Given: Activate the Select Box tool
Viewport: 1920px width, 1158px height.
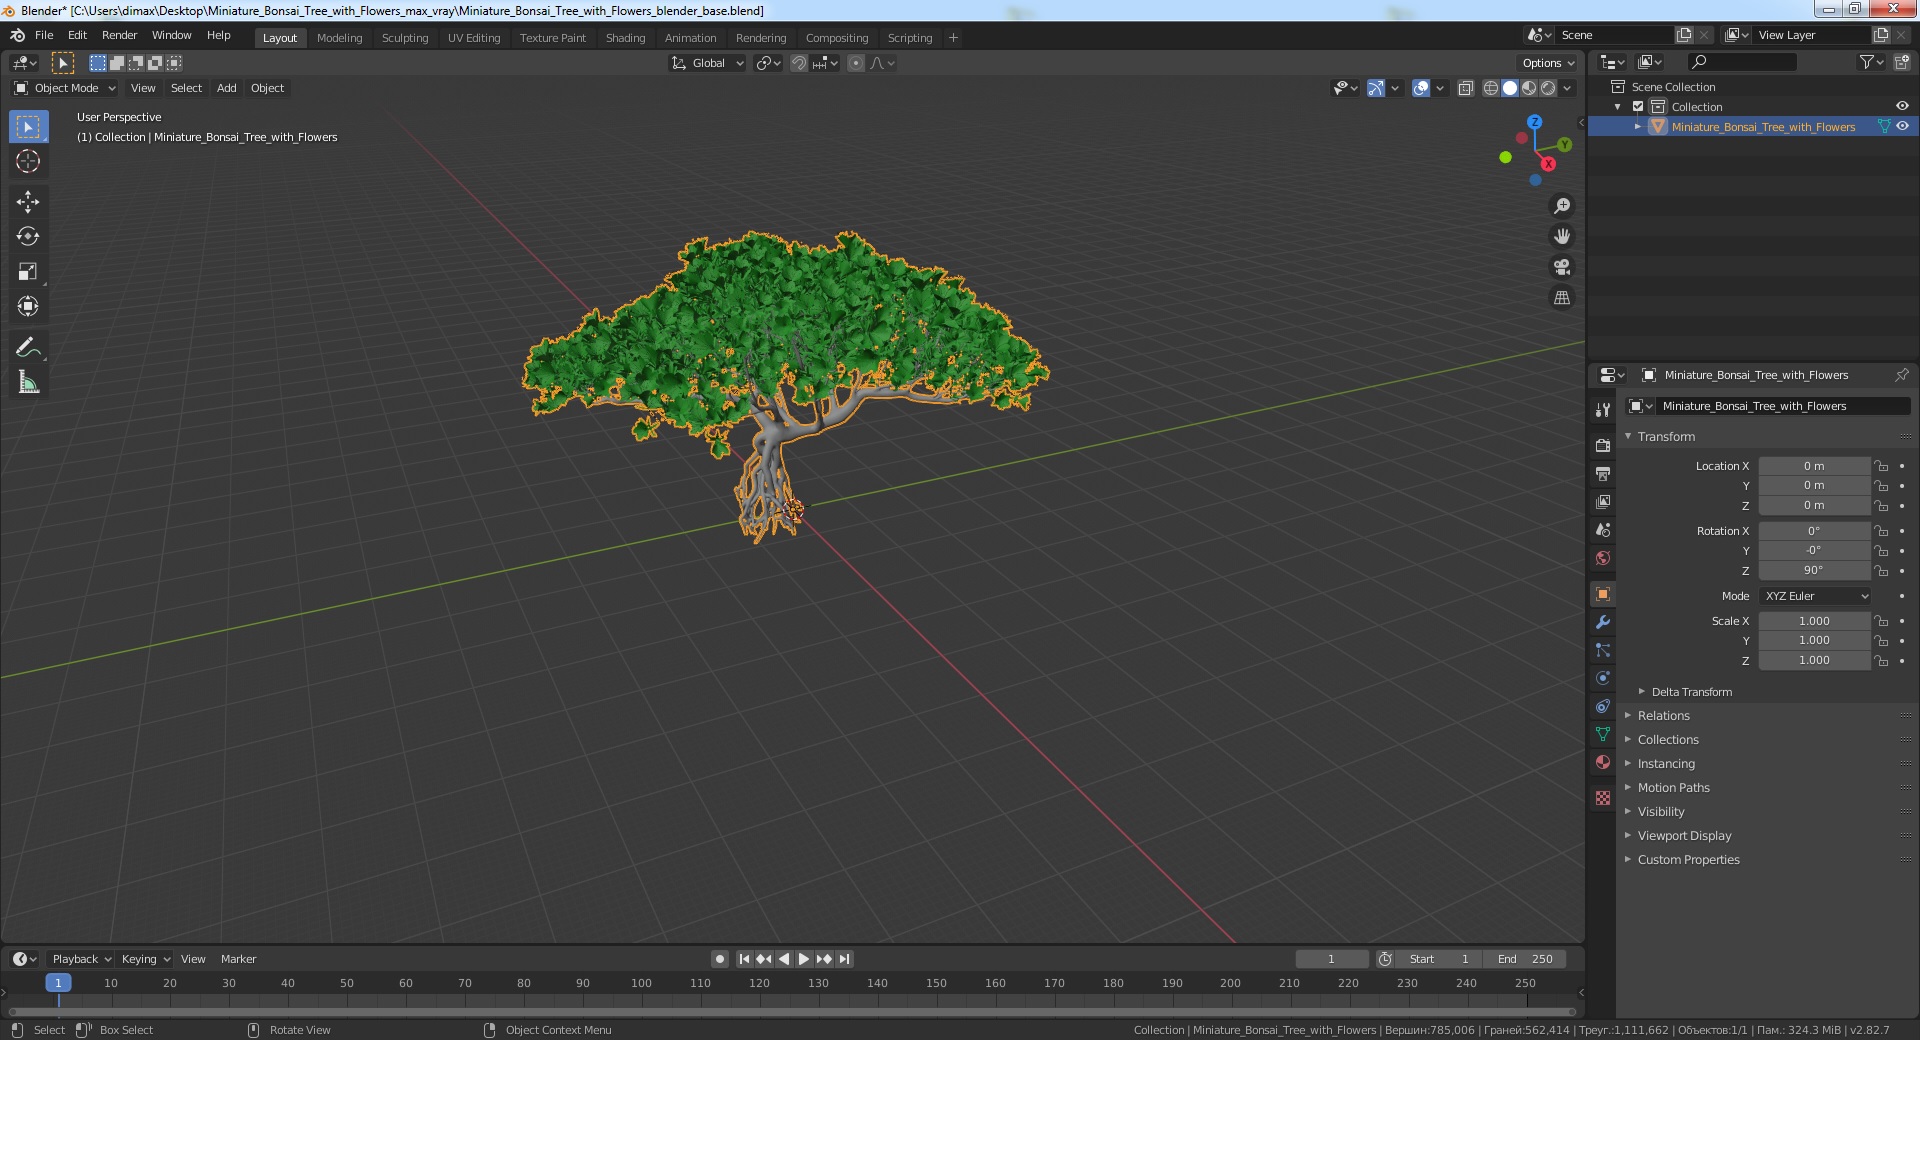Looking at the screenshot, I should click(x=28, y=127).
